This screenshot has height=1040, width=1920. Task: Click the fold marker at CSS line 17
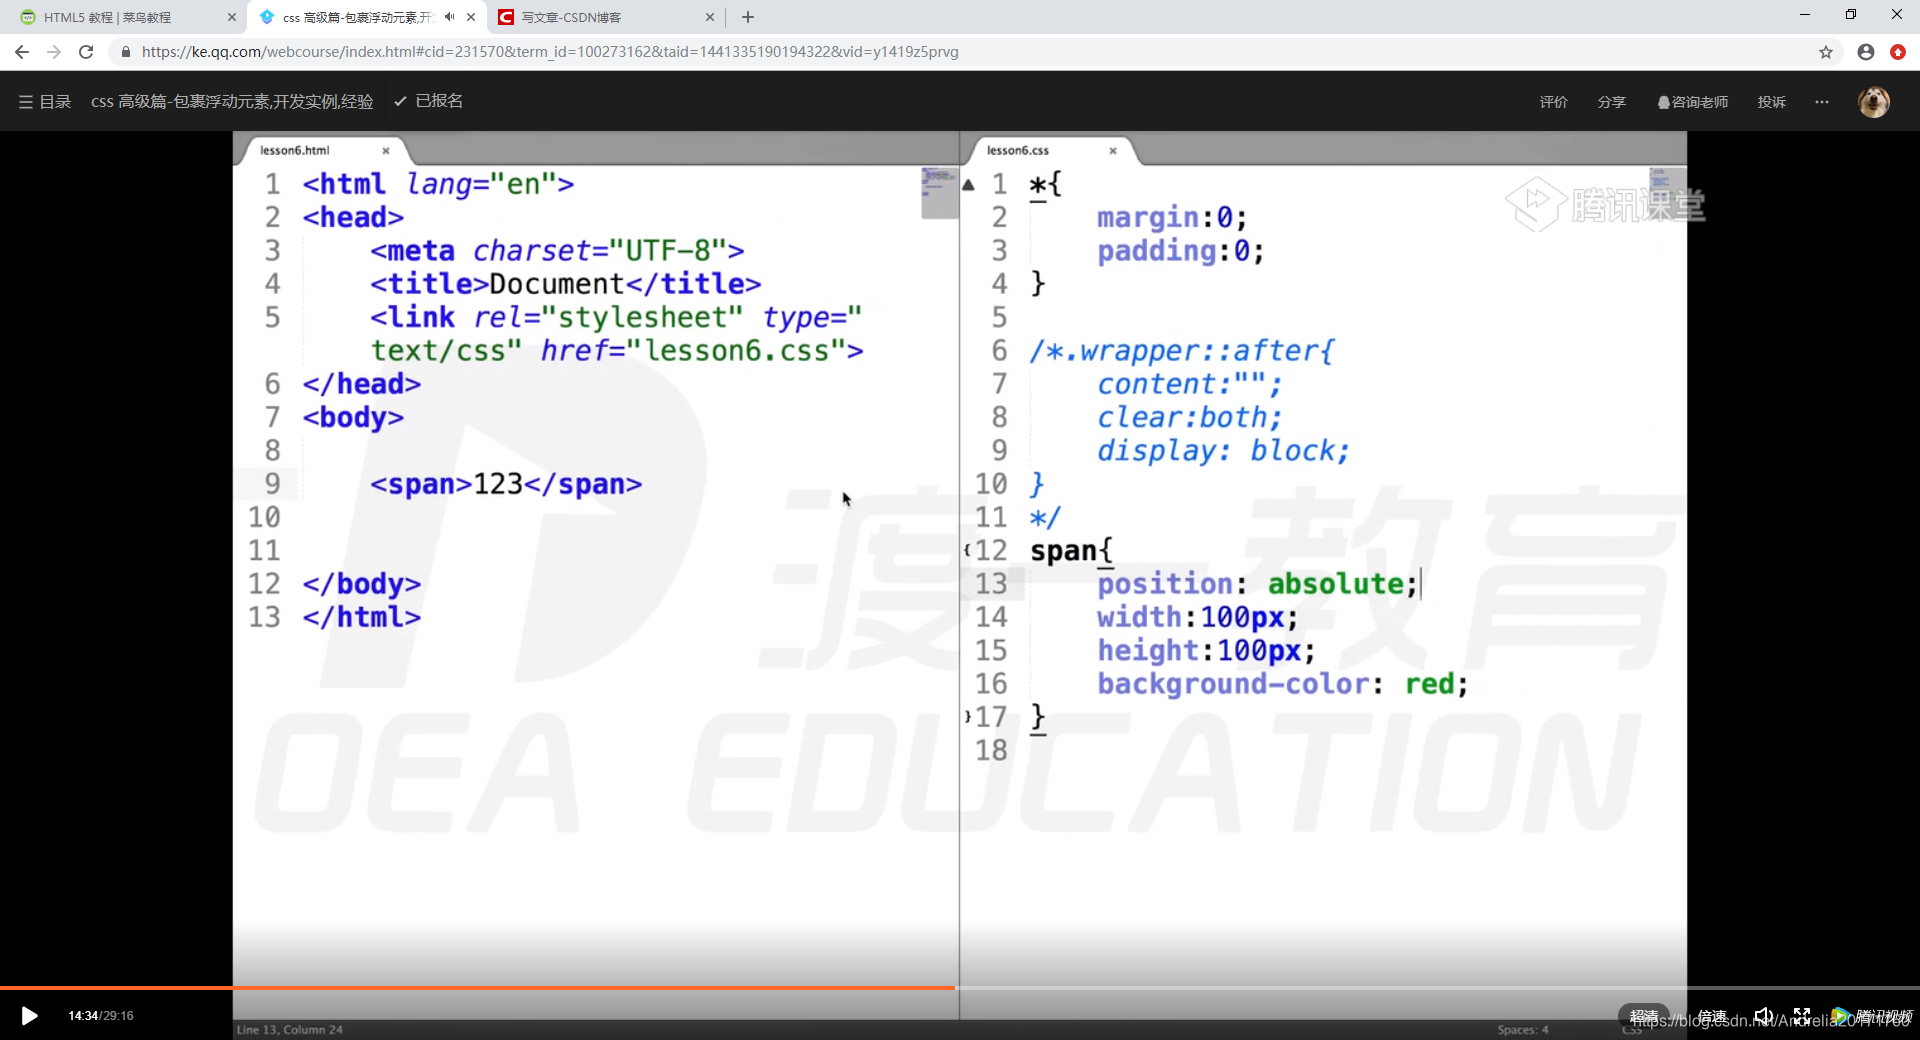[x=967, y=717]
